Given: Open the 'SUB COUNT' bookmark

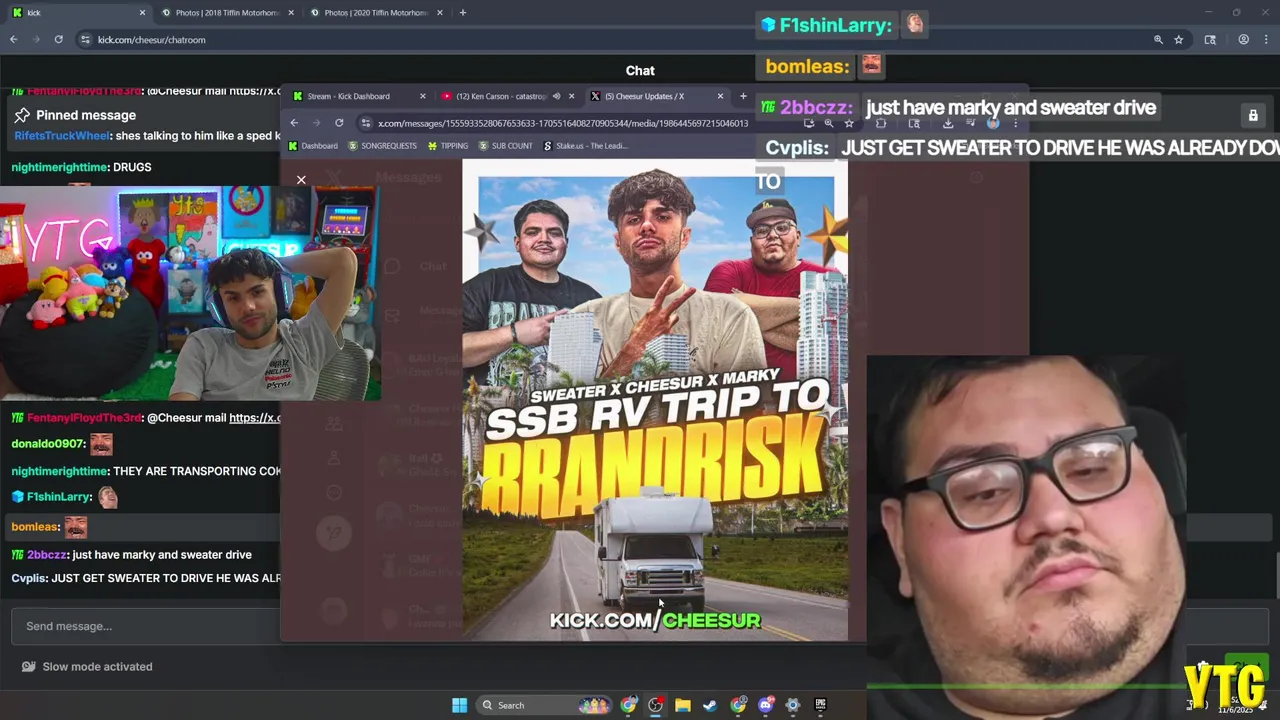Looking at the screenshot, I should click(x=505, y=146).
